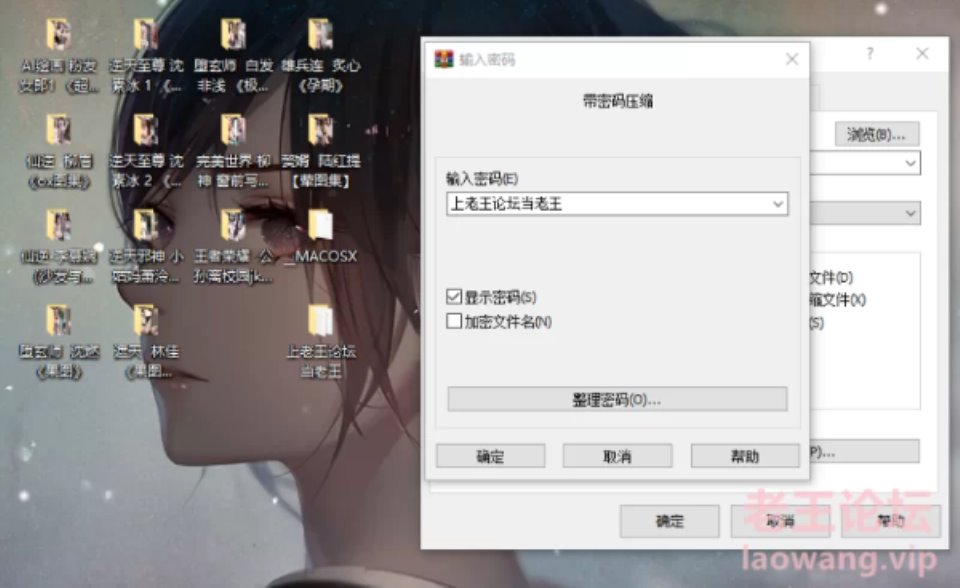960x588 pixels.
Task: Click 确定 in the background archive window
Action: click(670, 521)
